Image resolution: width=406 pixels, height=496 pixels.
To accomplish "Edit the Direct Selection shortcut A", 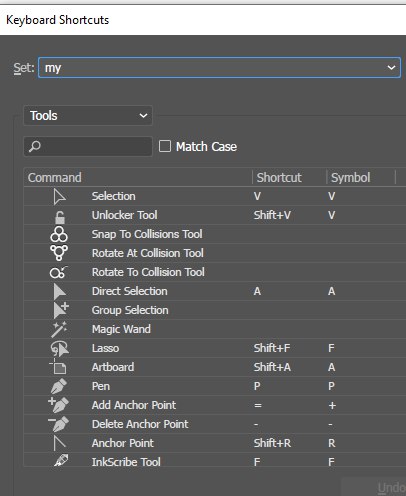I will click(x=257, y=291).
